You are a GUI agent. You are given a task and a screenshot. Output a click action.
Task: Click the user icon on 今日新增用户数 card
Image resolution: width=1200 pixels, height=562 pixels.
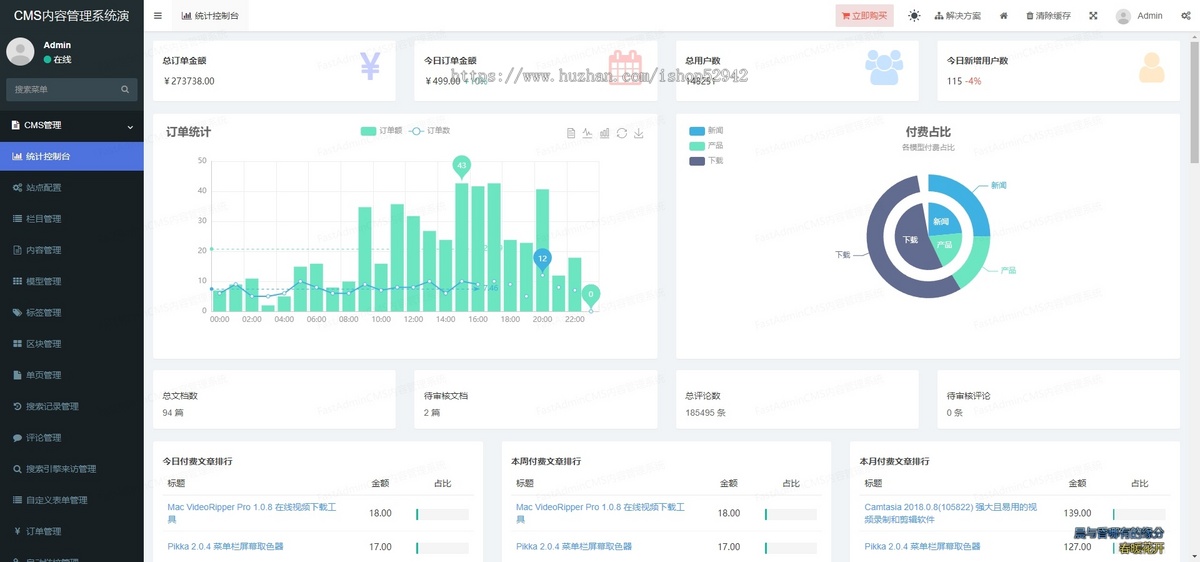[x=1152, y=67]
